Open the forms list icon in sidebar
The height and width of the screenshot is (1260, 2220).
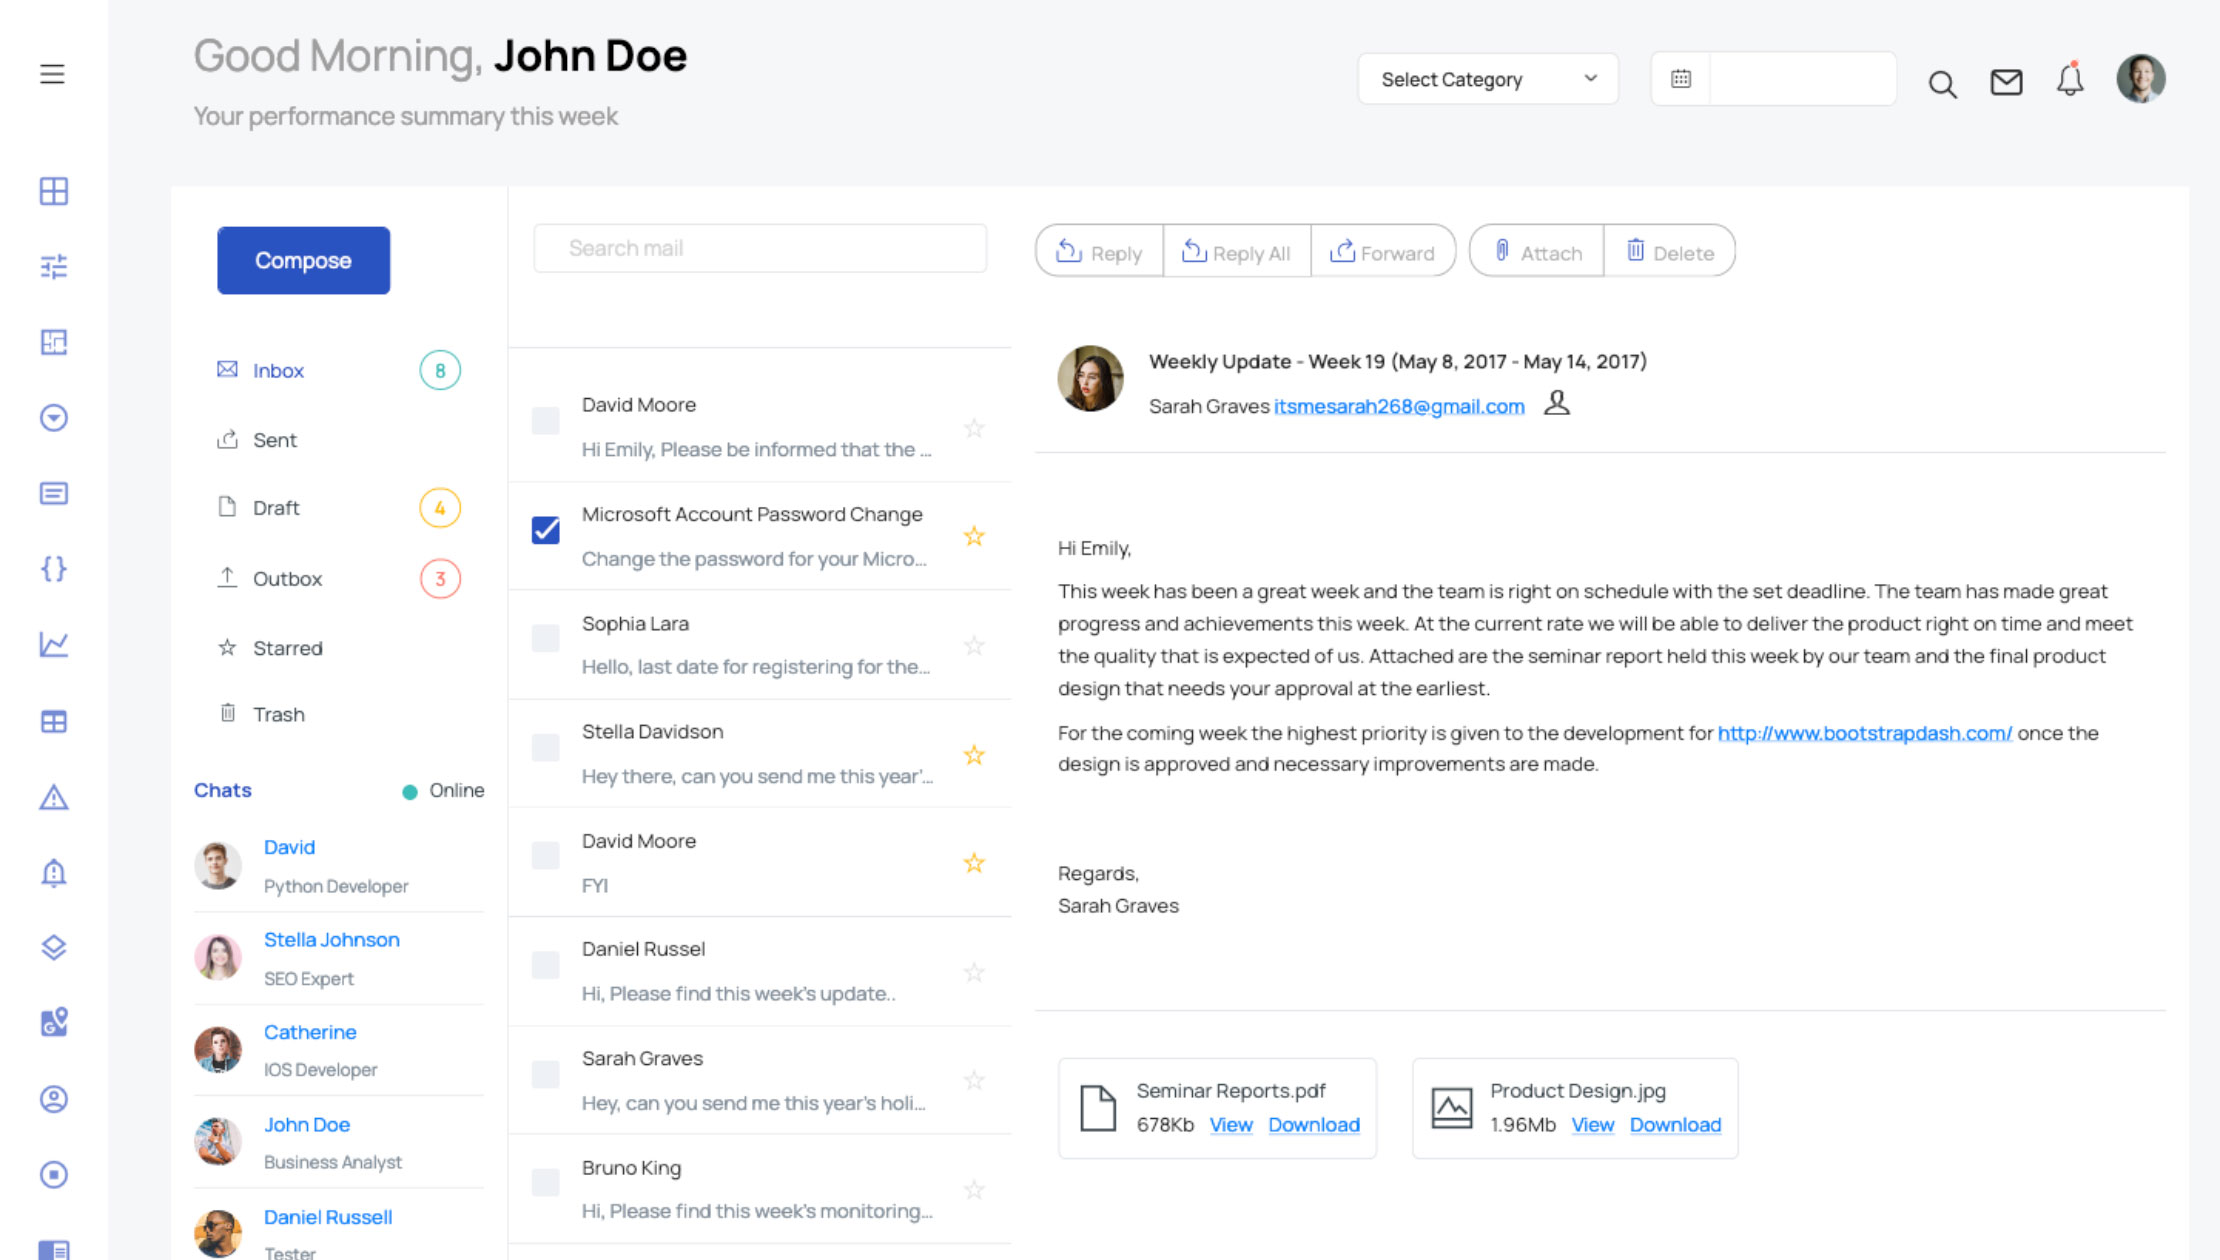click(x=54, y=493)
